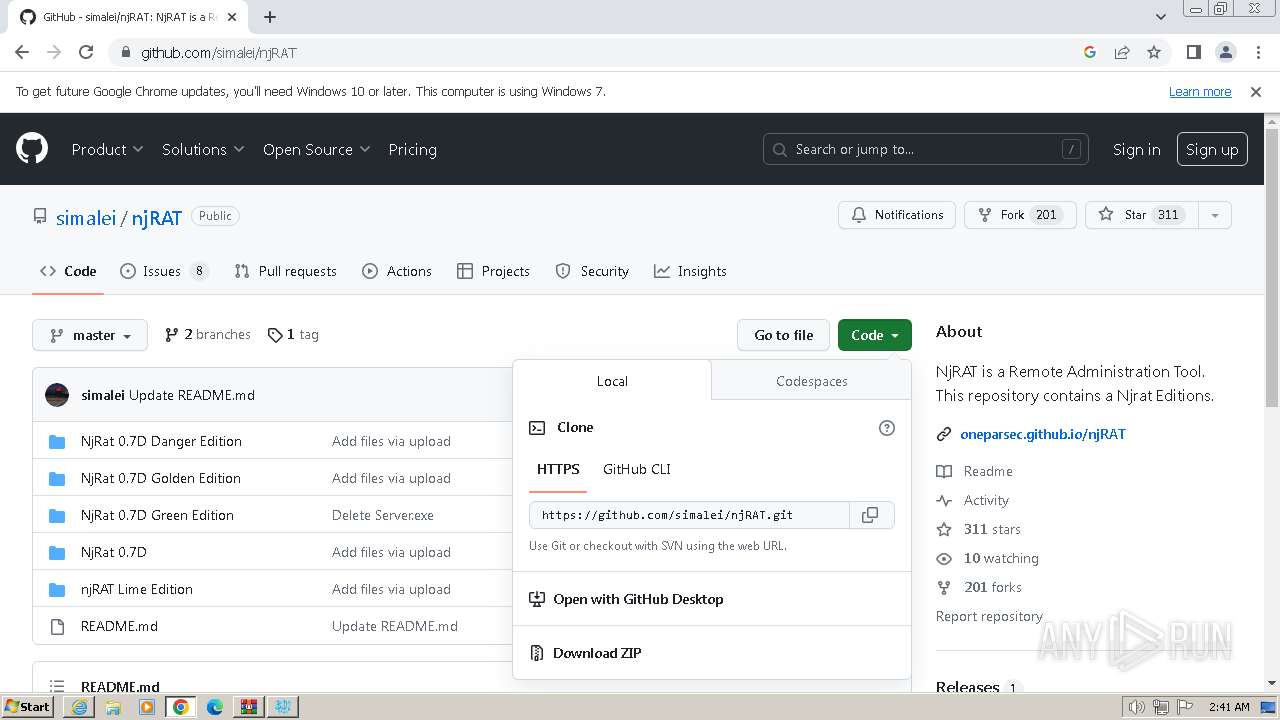
Task: Select the Local tab in clone popup
Action: point(612,381)
